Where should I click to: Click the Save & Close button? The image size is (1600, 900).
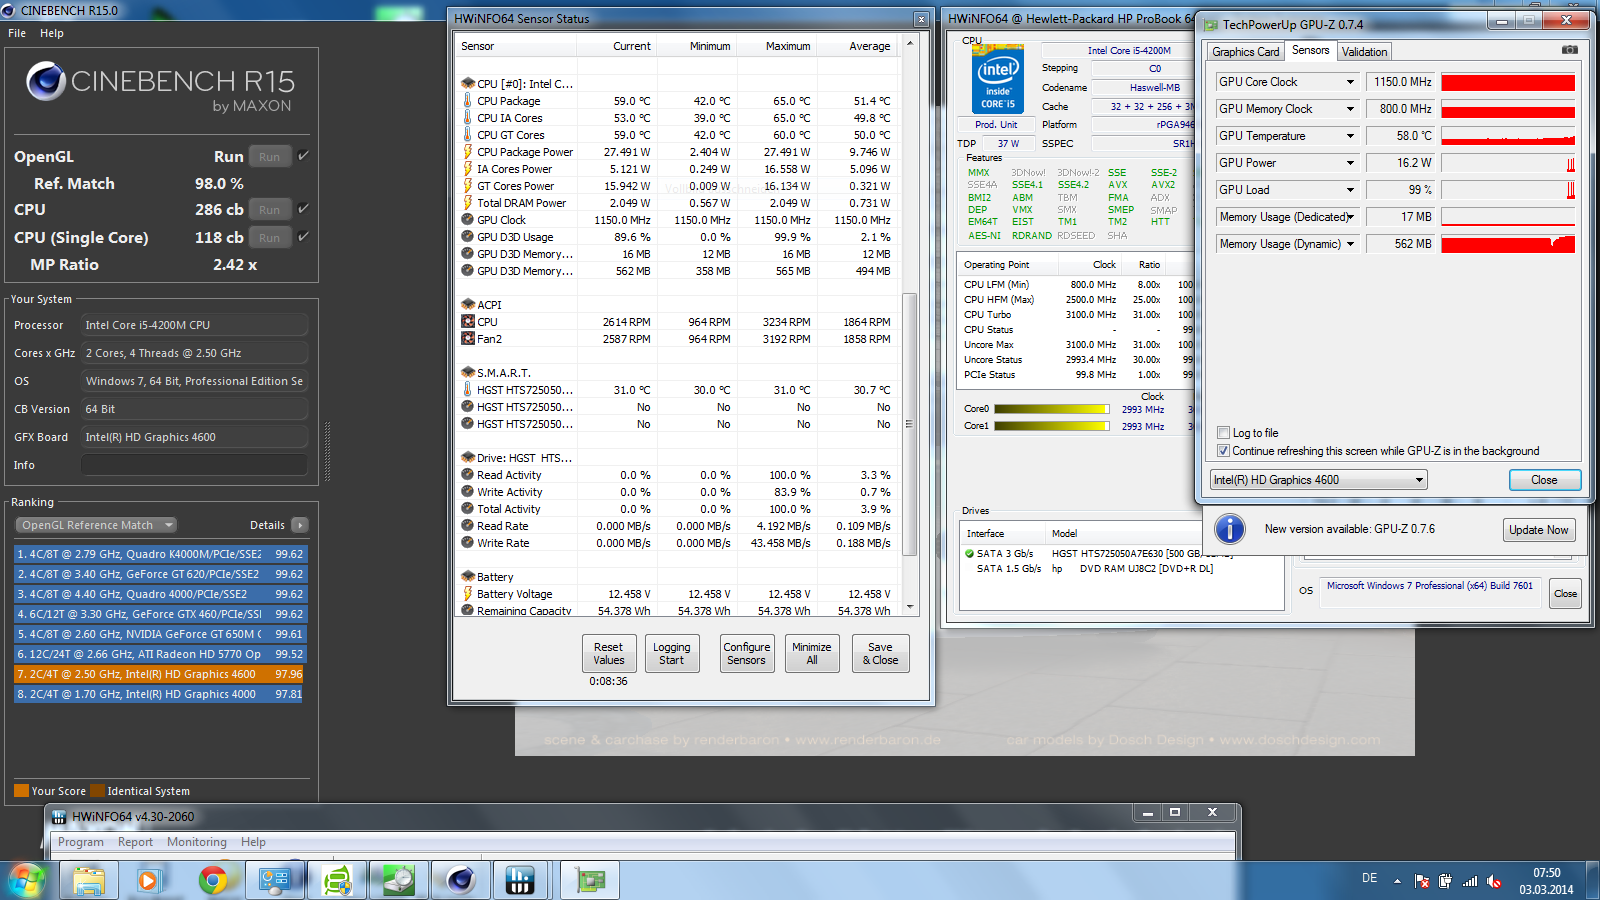(880, 653)
